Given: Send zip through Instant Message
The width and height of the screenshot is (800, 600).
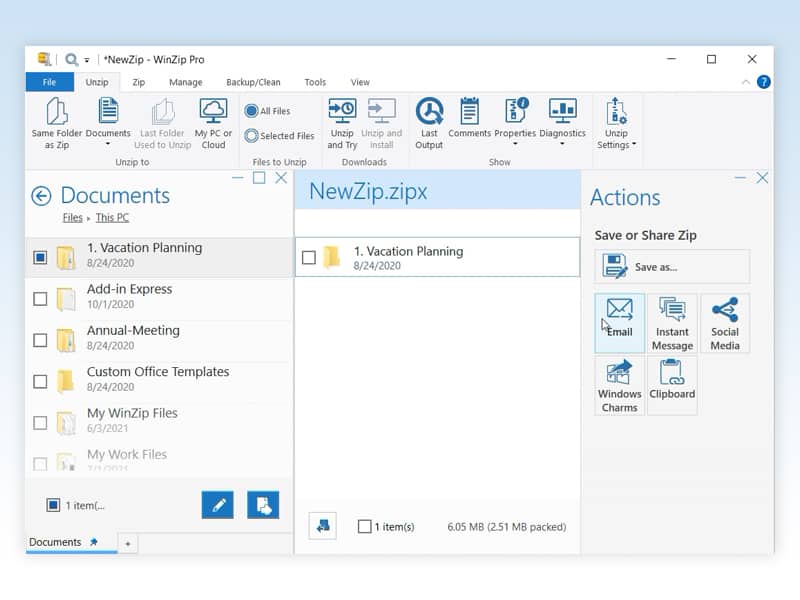Looking at the screenshot, I should tap(672, 322).
